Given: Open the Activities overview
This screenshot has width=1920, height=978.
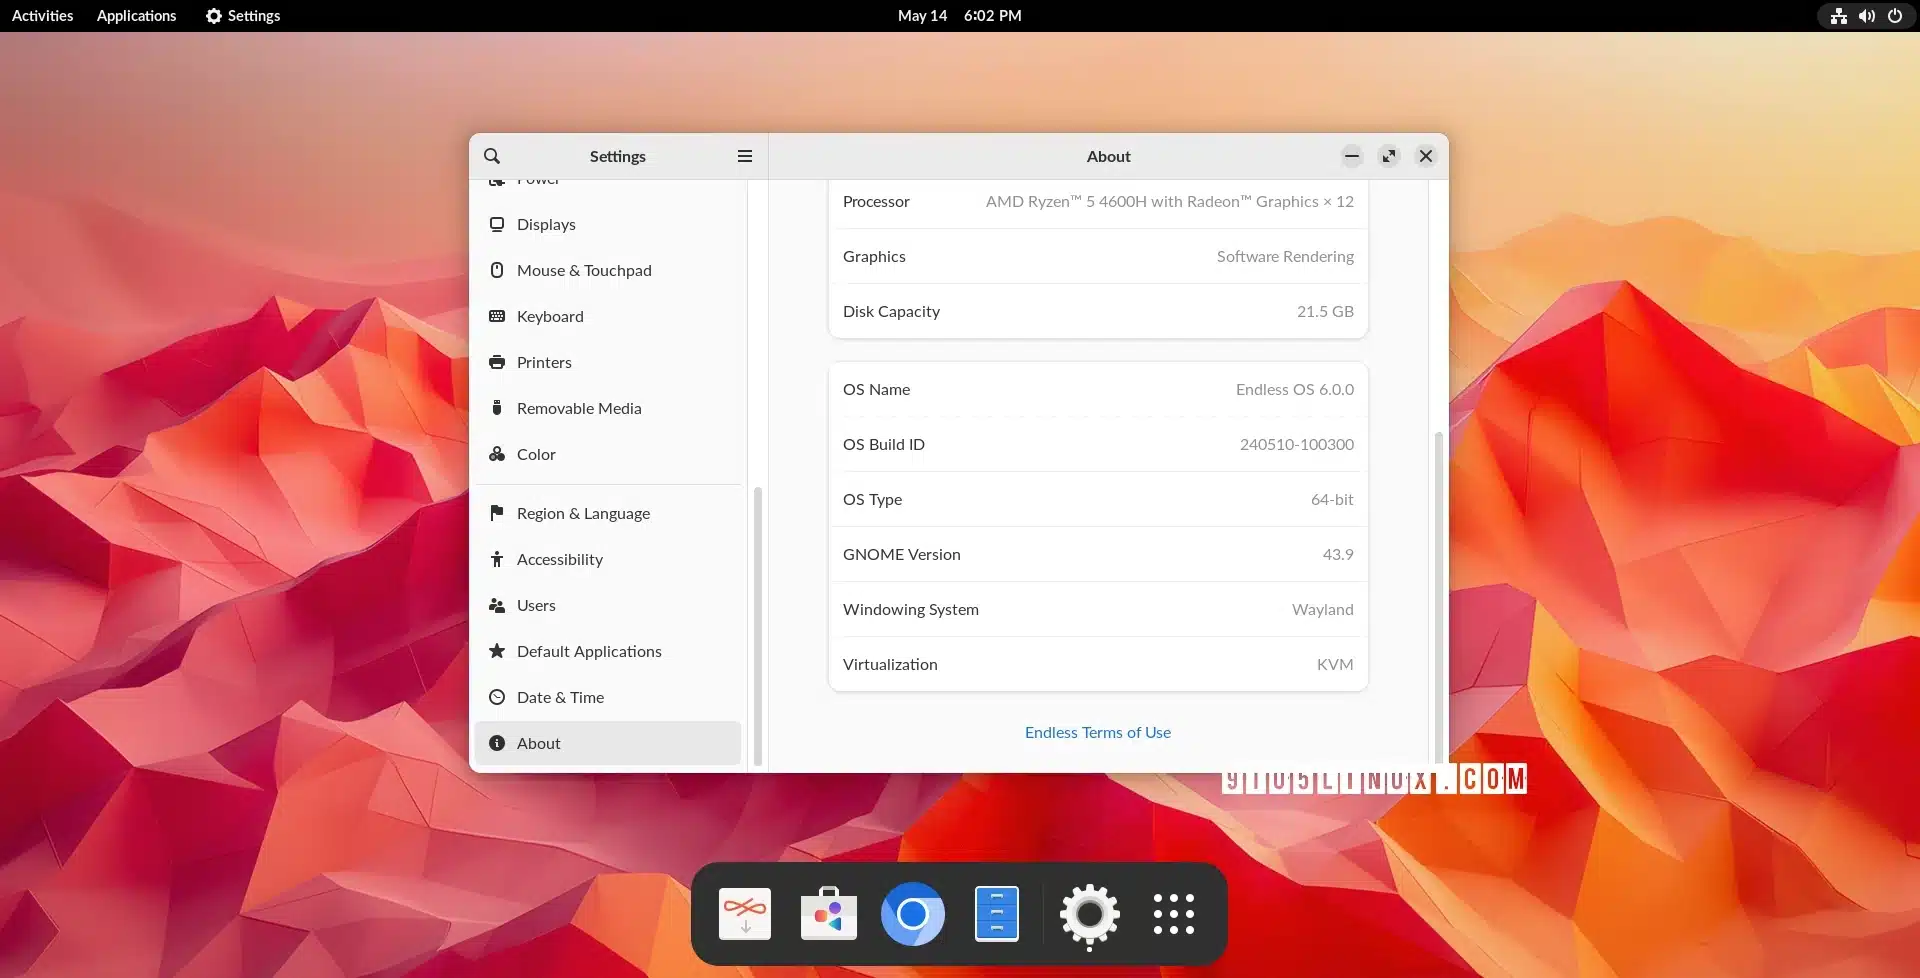Looking at the screenshot, I should click(x=42, y=16).
